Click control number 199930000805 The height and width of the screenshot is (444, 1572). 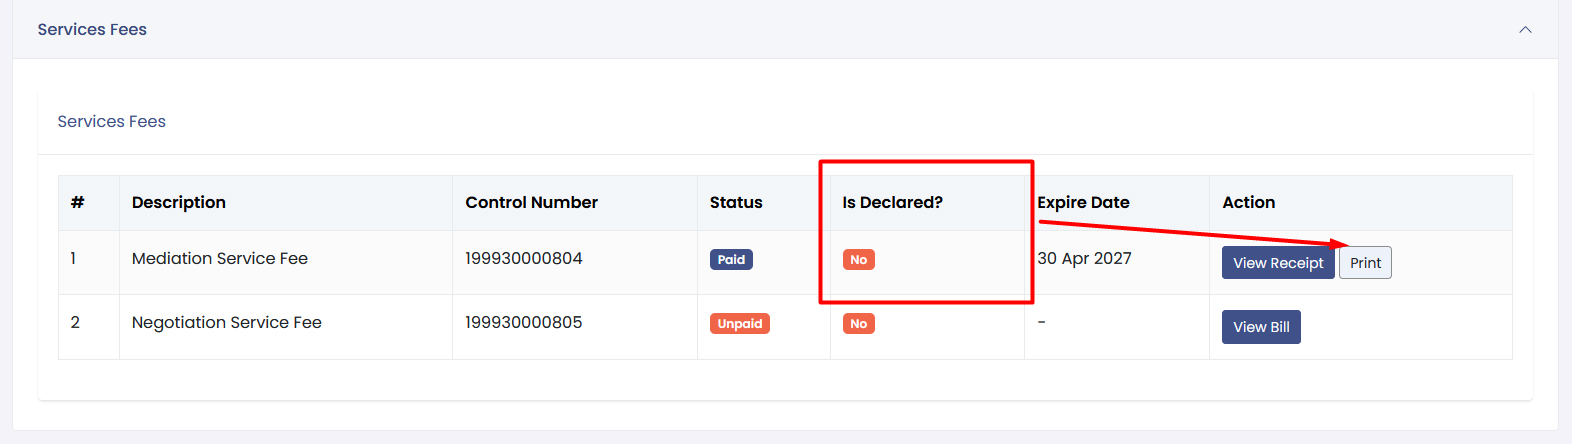point(523,322)
